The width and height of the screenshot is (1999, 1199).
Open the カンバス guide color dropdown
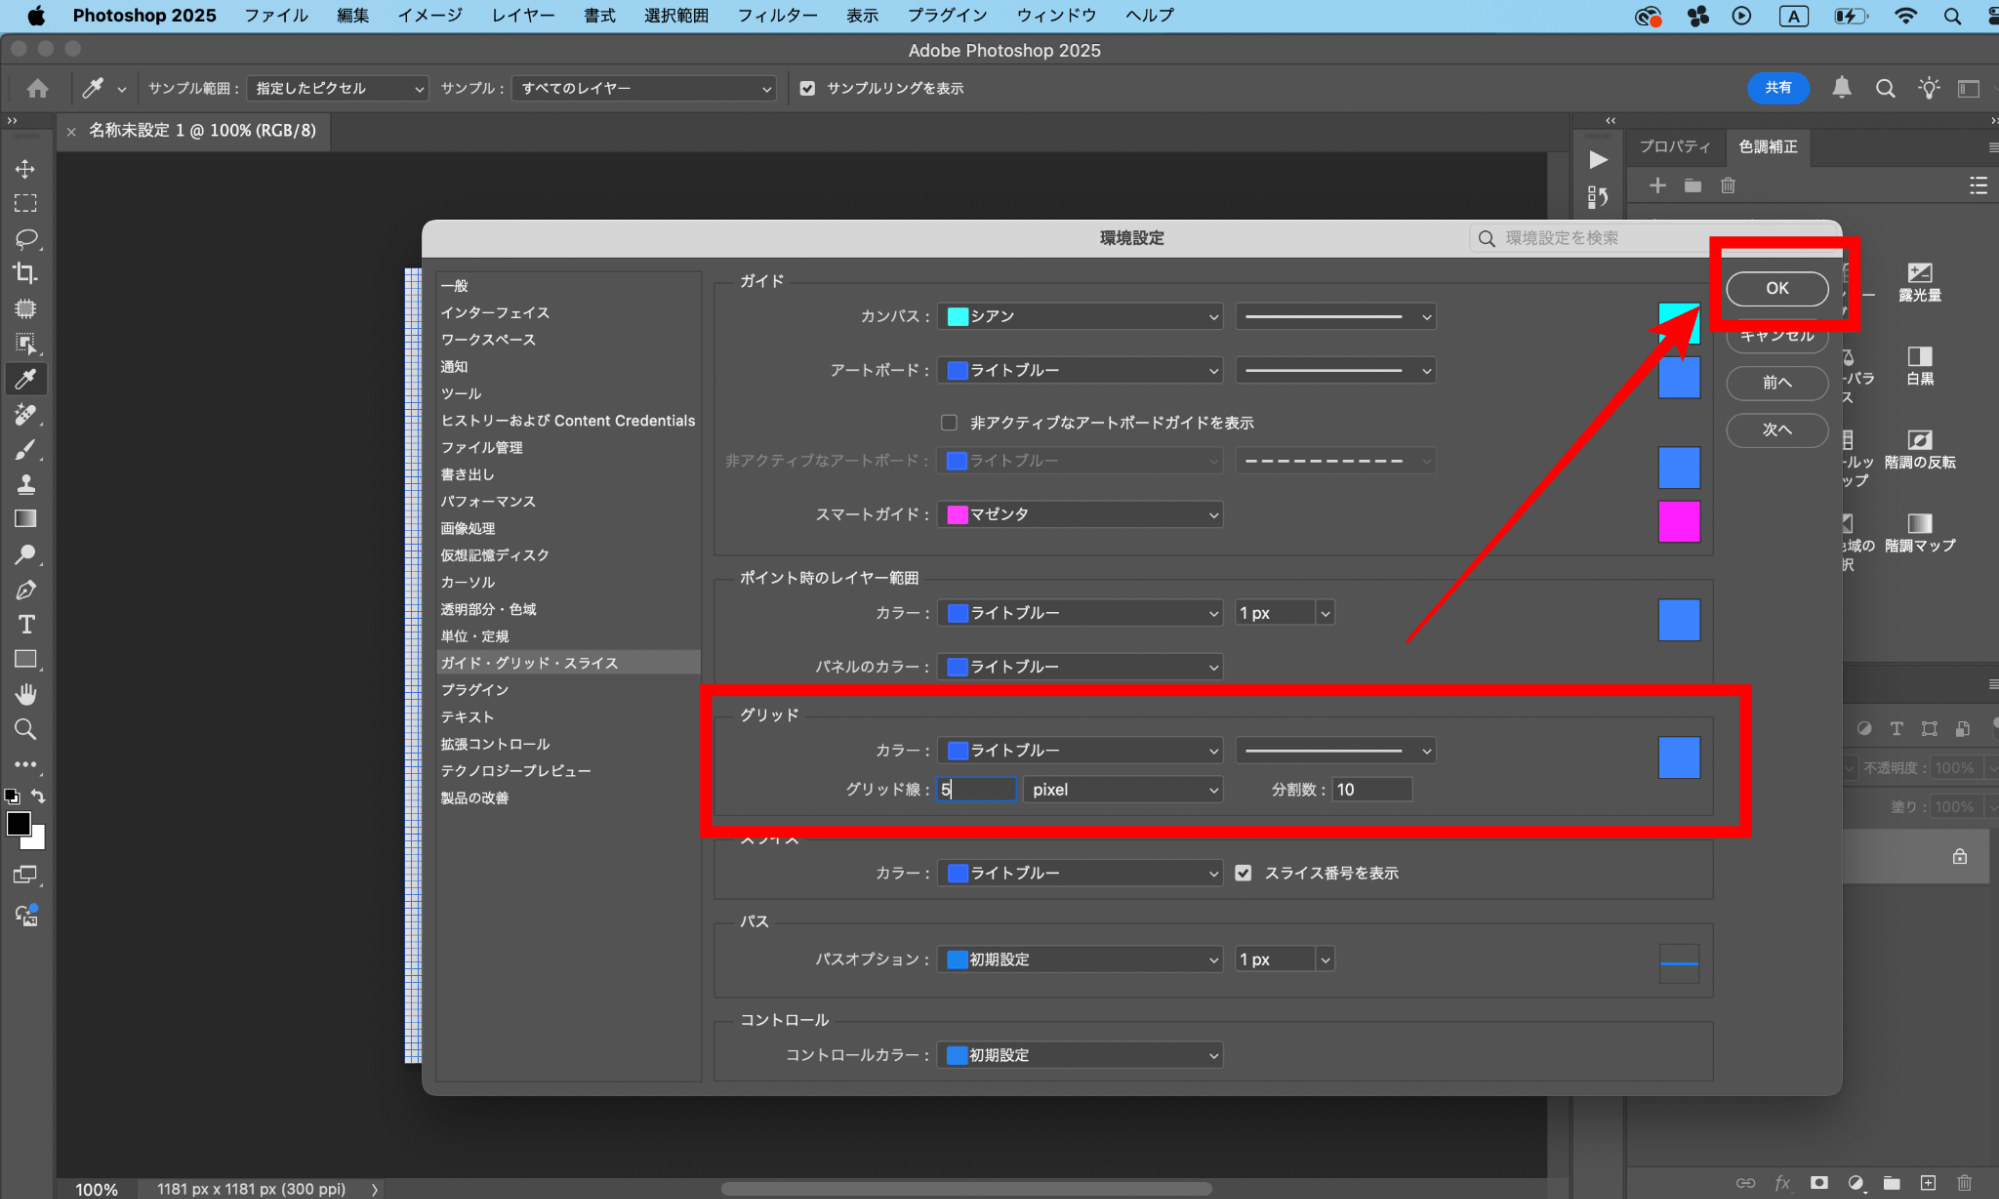[x=1081, y=316]
